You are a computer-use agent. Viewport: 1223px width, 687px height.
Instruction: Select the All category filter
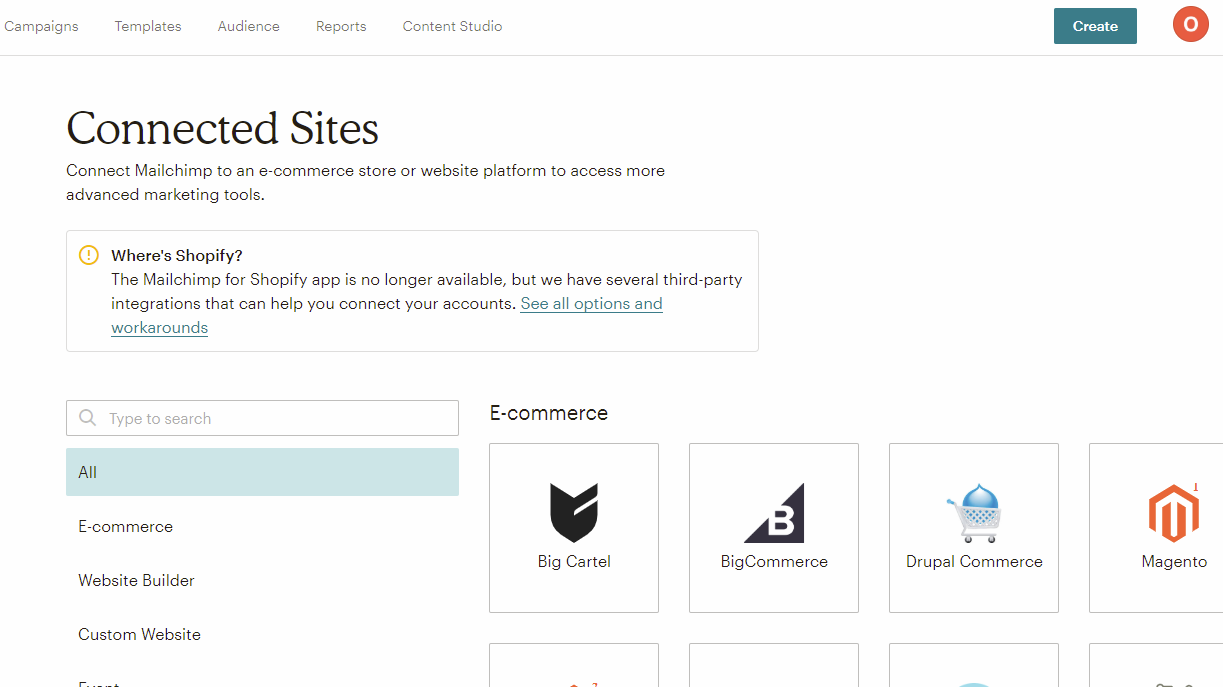[x=262, y=472]
